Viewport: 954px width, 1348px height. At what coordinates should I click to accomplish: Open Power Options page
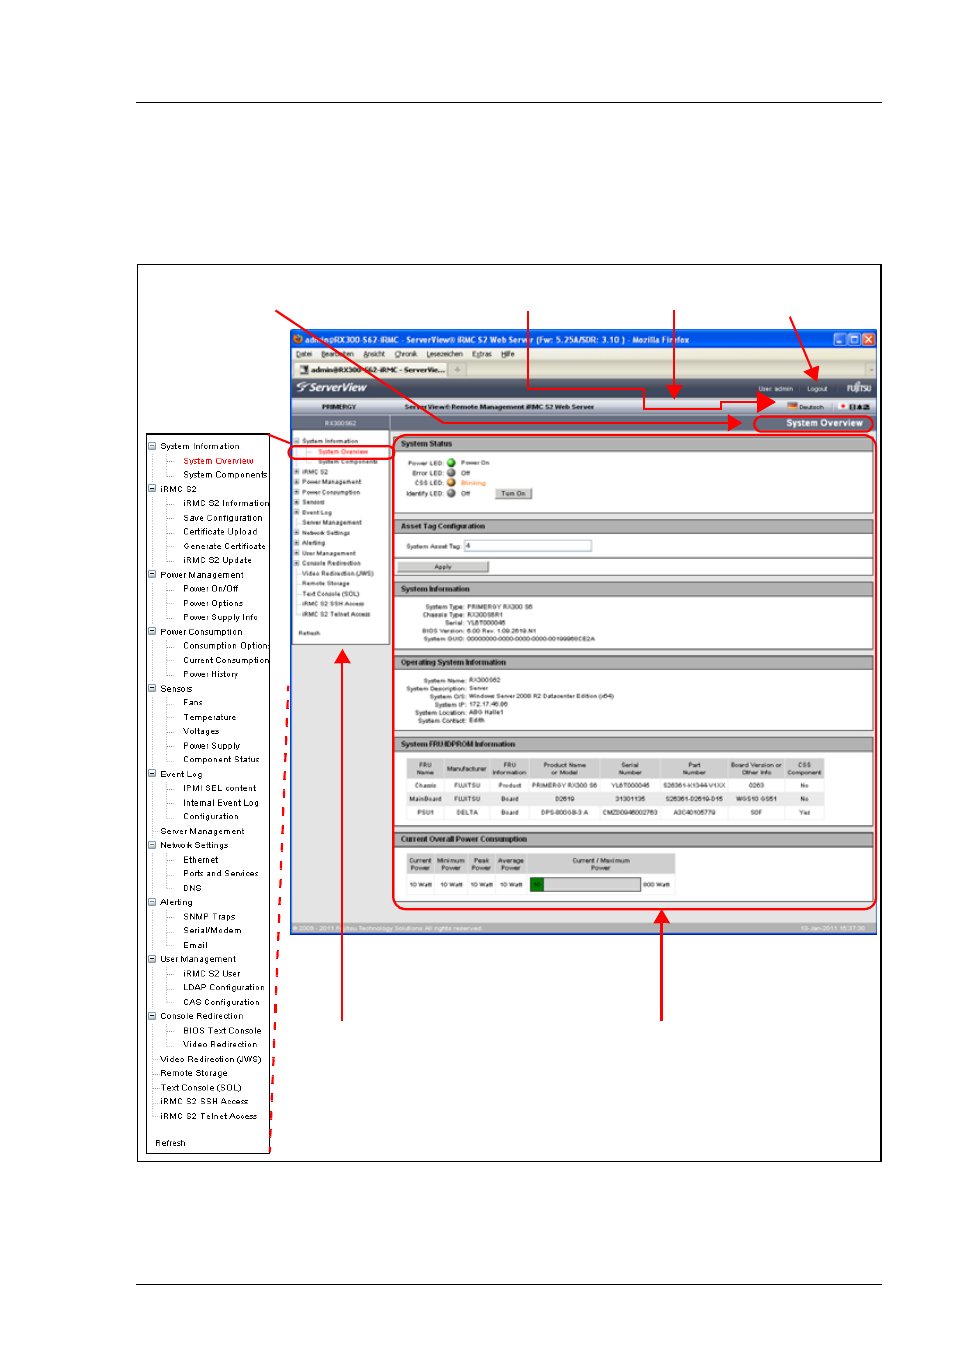click(213, 604)
